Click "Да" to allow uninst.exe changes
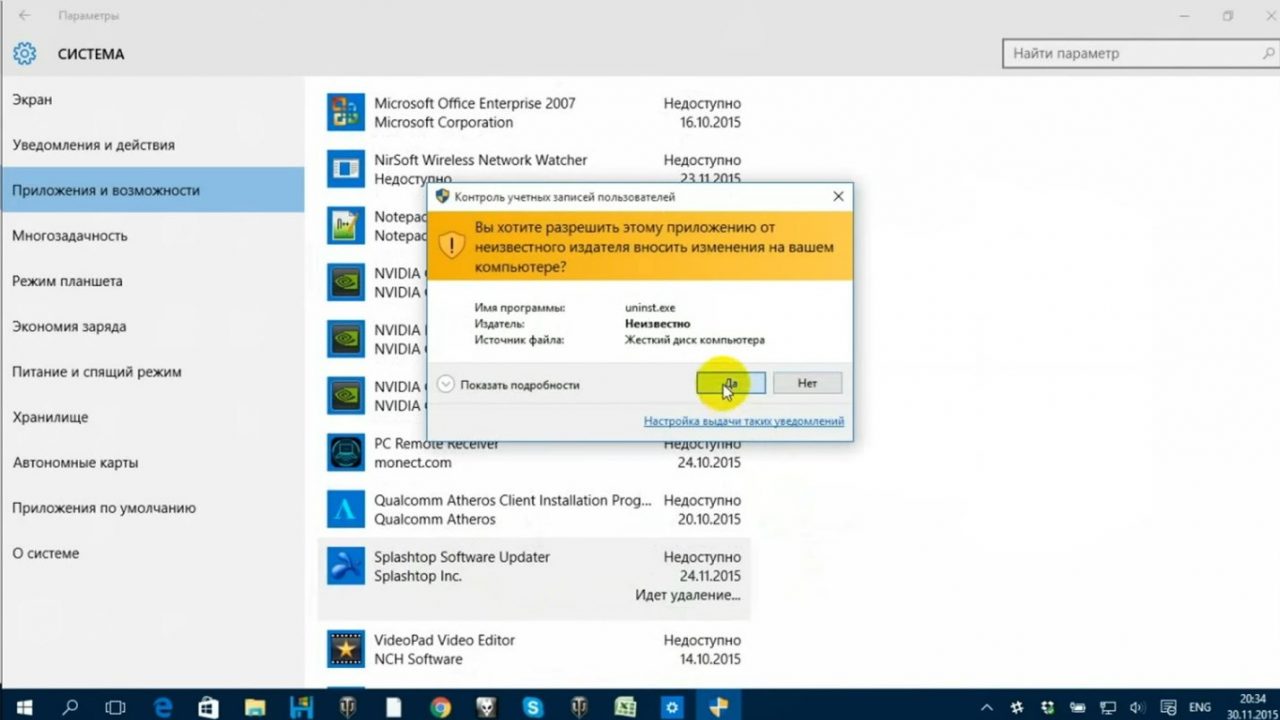 (x=729, y=382)
